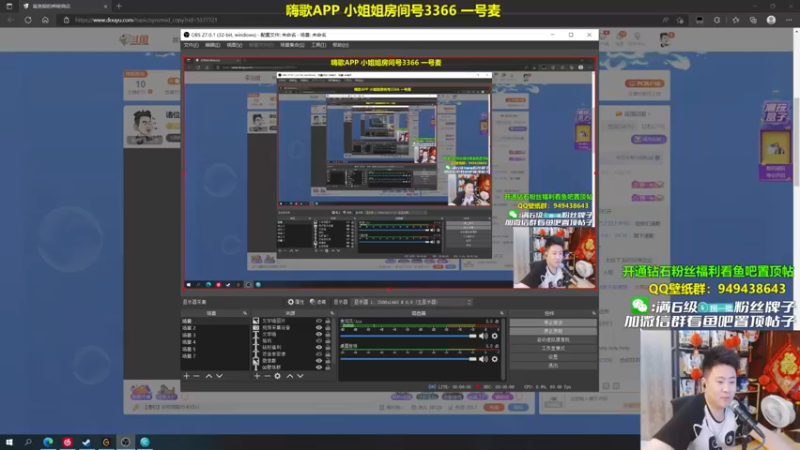Select scene 场景 7 in list

(x=215, y=356)
